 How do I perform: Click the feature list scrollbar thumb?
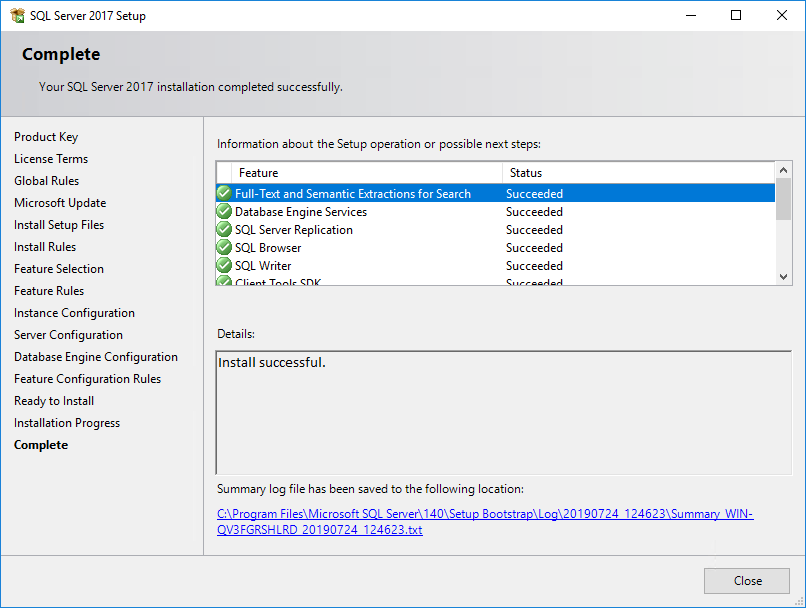pyautogui.click(x=783, y=199)
